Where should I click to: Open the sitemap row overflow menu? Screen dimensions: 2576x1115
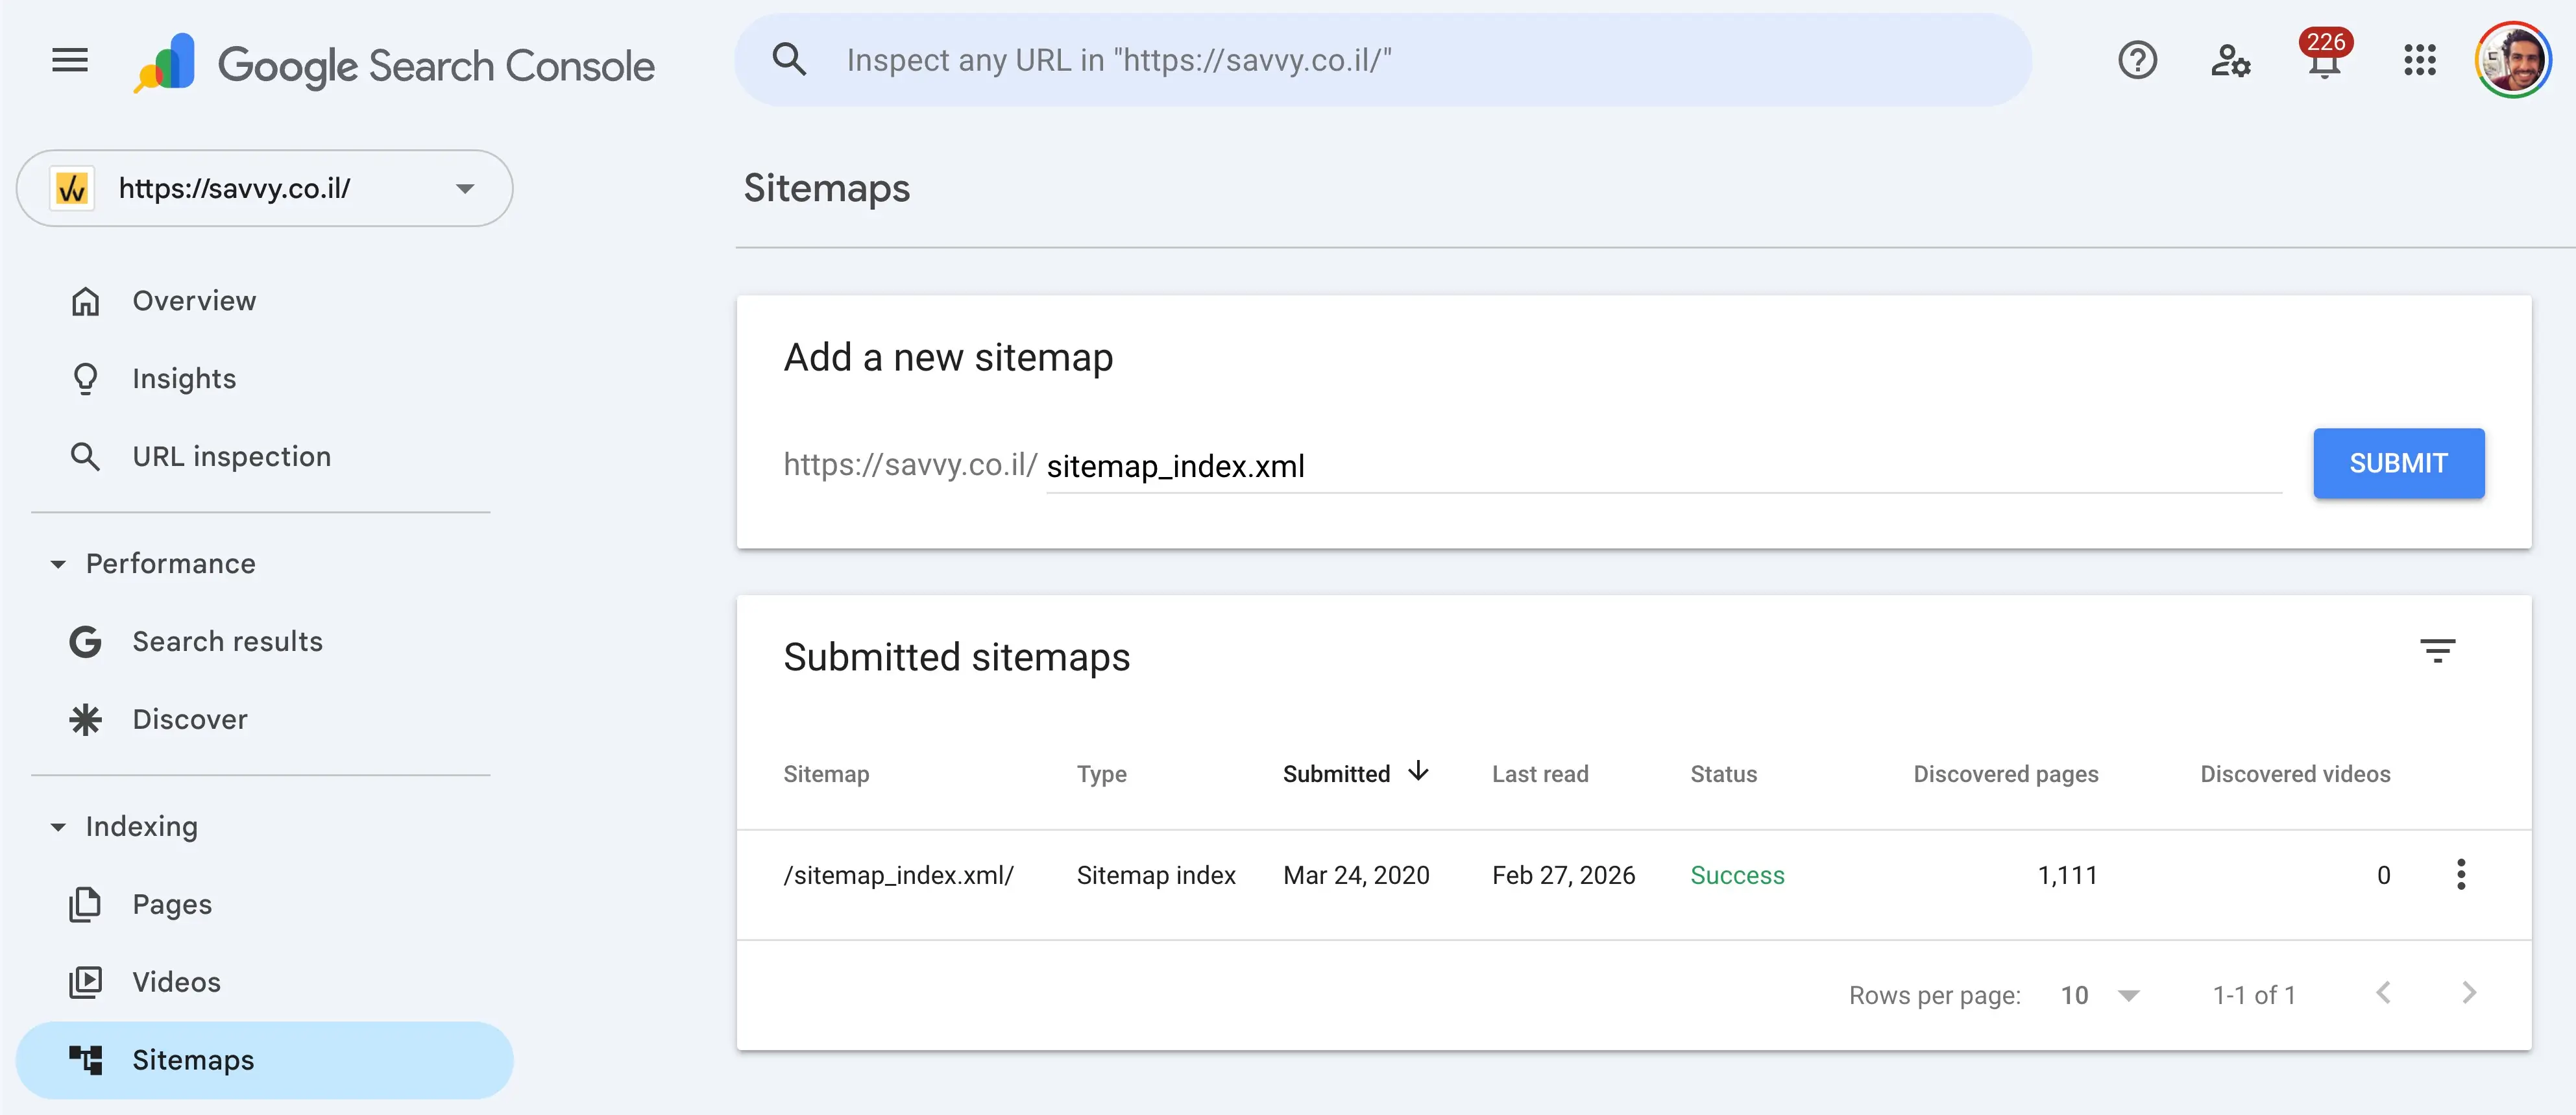point(2462,874)
